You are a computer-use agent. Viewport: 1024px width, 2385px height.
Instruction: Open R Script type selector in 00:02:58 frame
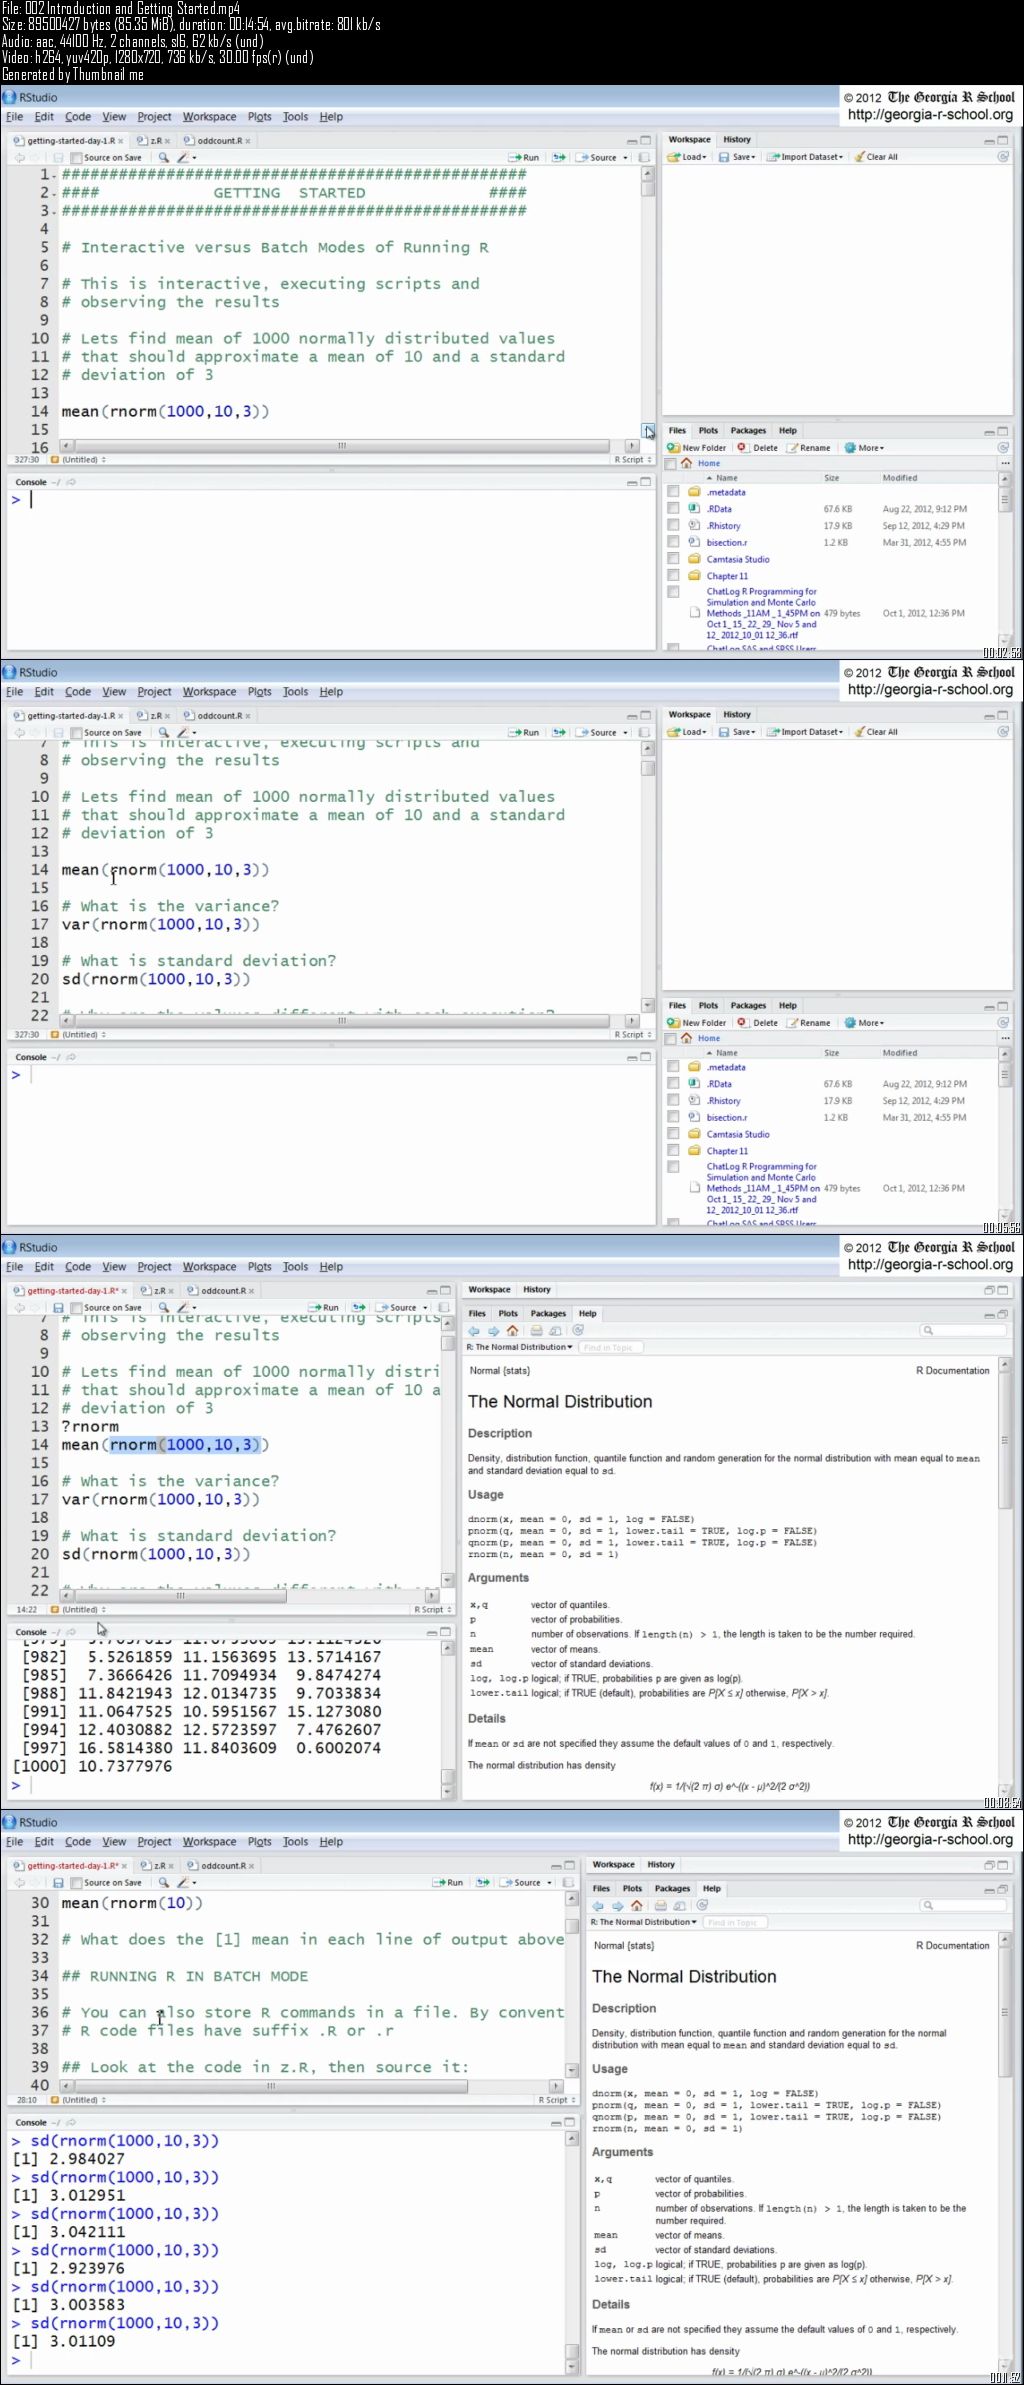(x=632, y=460)
